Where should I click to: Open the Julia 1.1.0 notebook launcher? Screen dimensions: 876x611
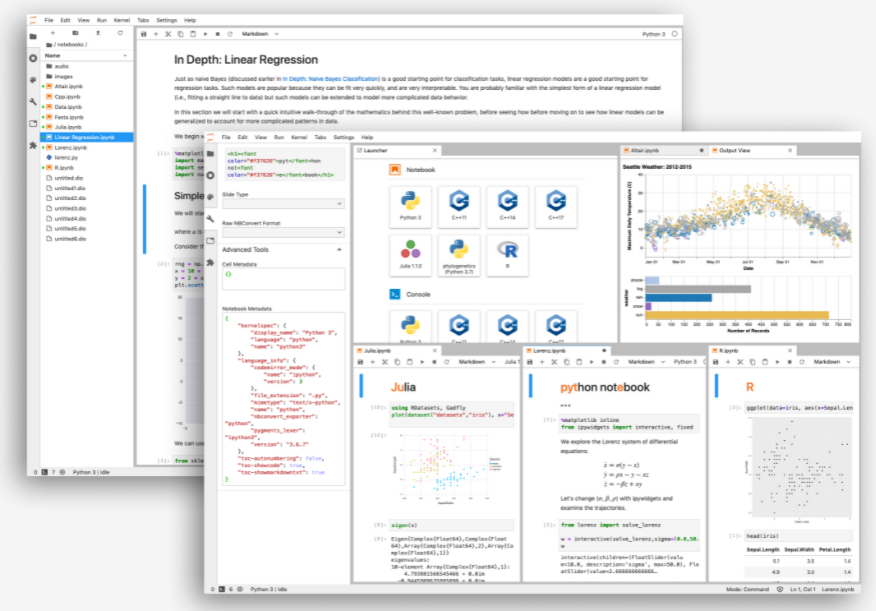(409, 252)
